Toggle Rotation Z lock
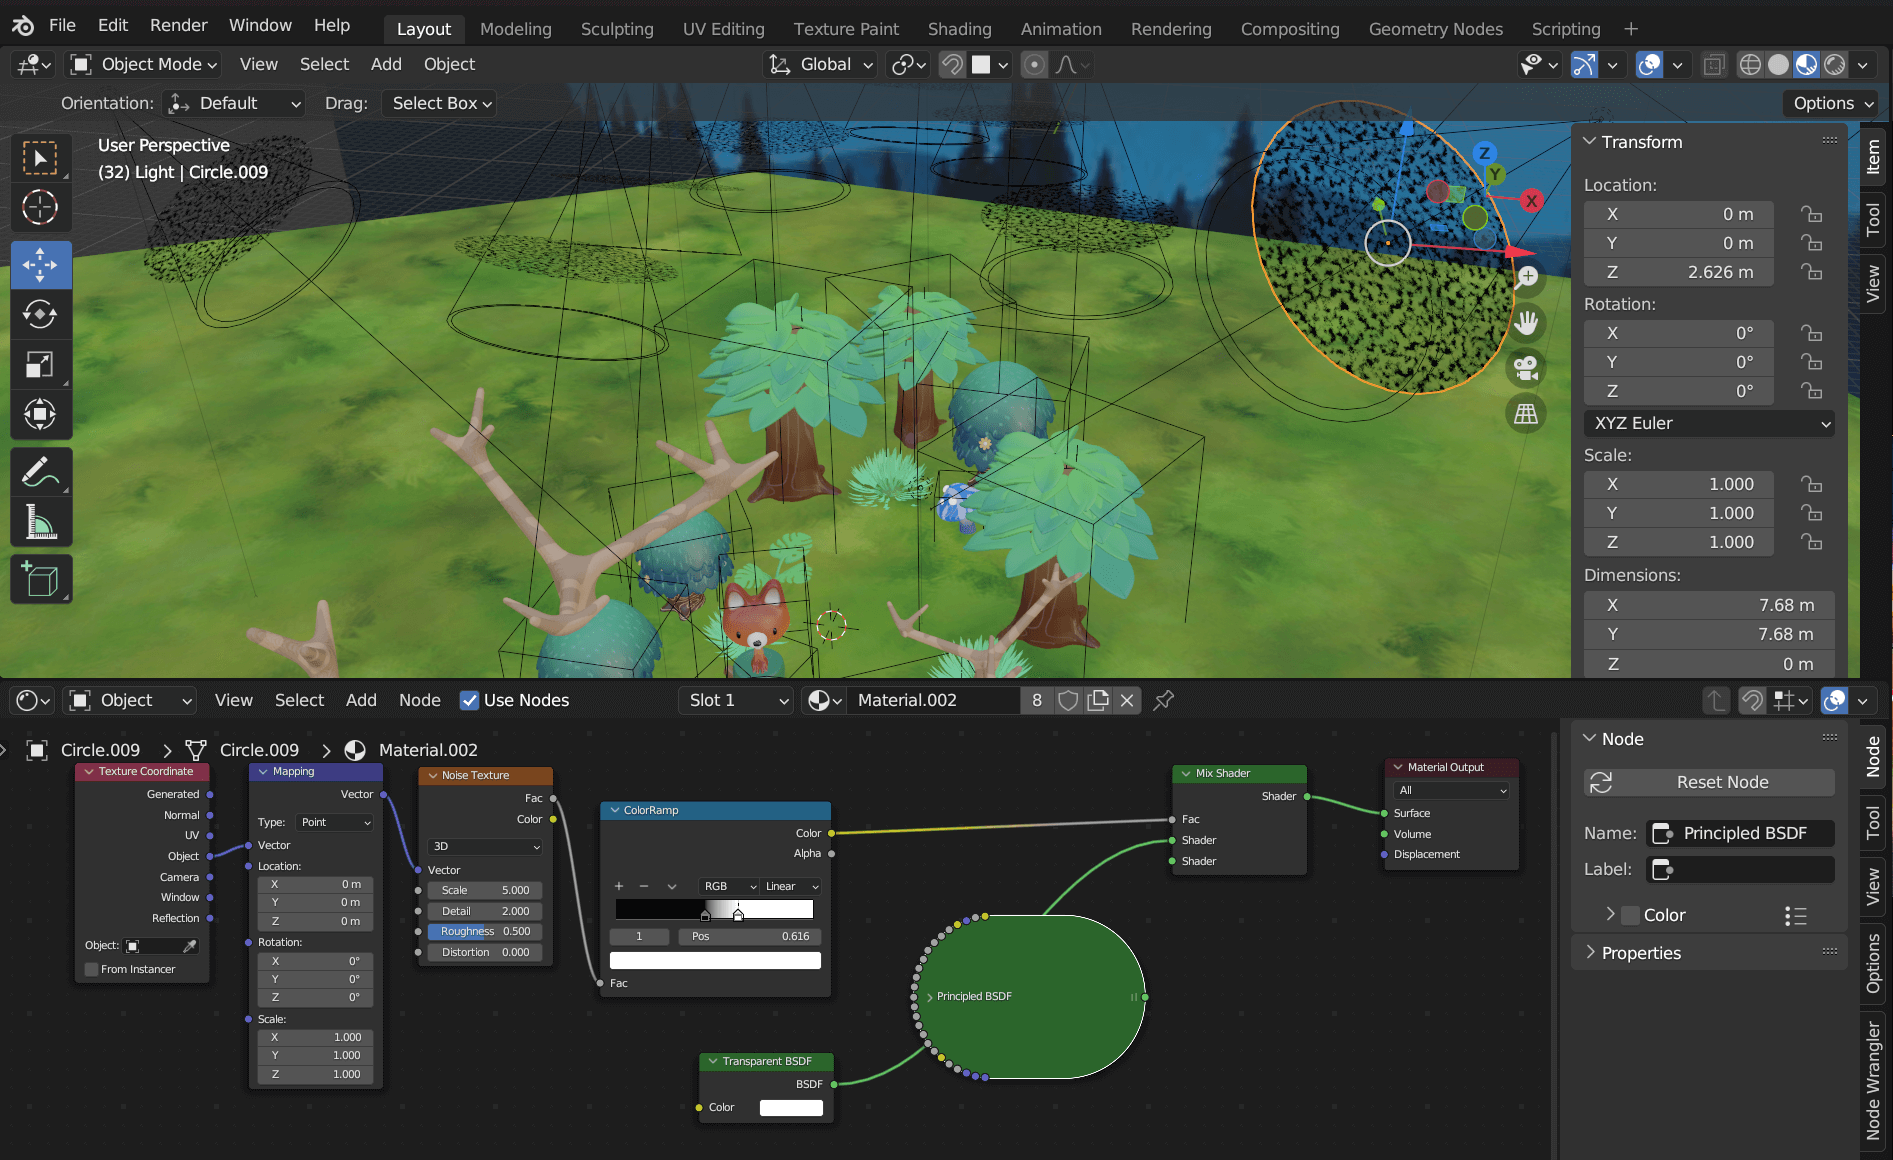The width and height of the screenshot is (1893, 1160). tap(1811, 391)
